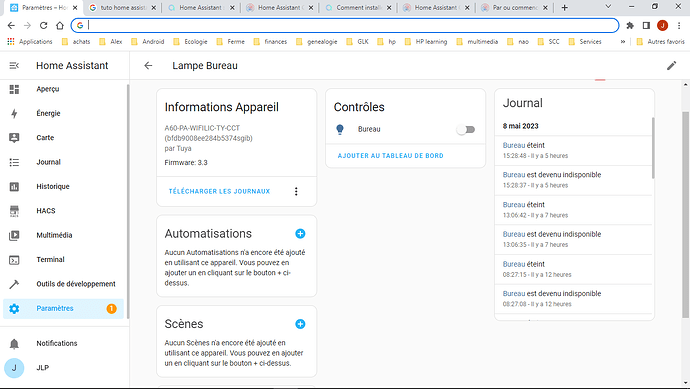Open Journal list icon in sidebar
Screen dimensions: 690x389
[14, 162]
